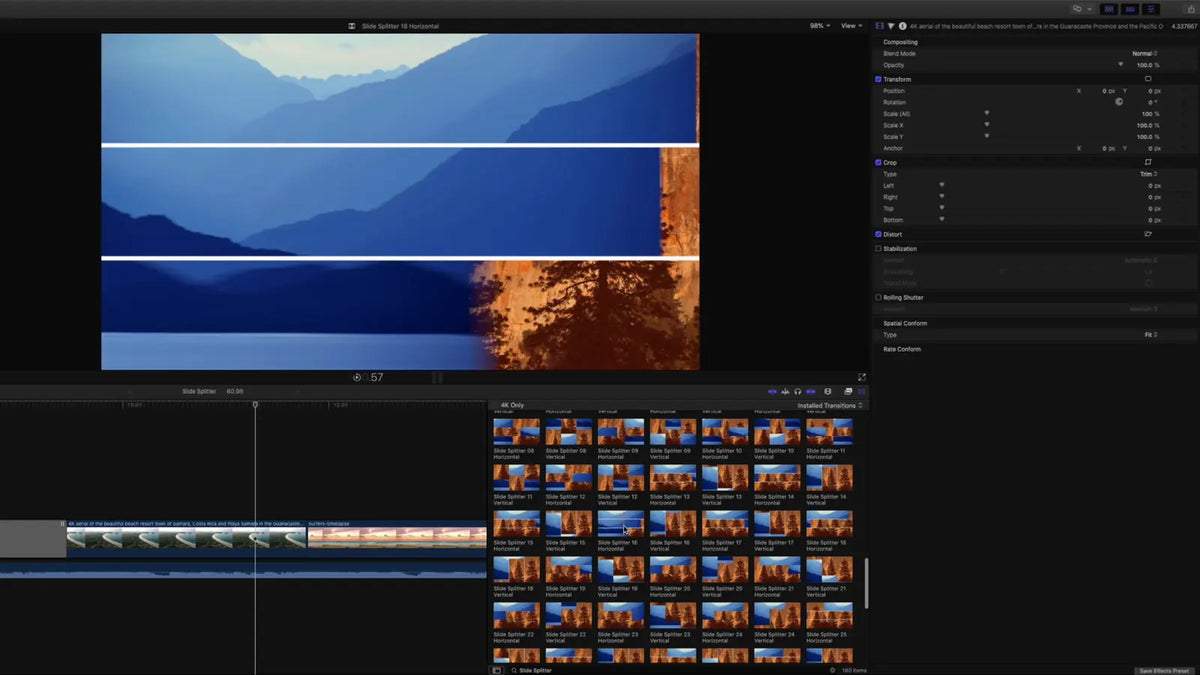This screenshot has height=675, width=1200.
Task: Toggle snapping in timeline toolbar
Action: coord(811,392)
